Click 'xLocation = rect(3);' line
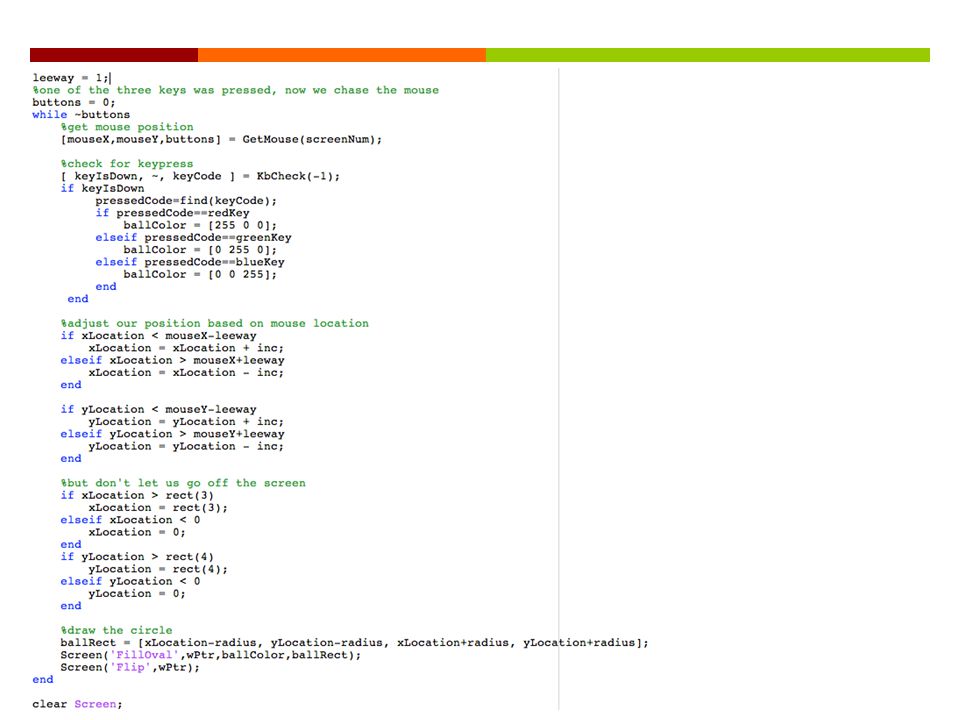Screen dimensions: 960x720 (158, 507)
